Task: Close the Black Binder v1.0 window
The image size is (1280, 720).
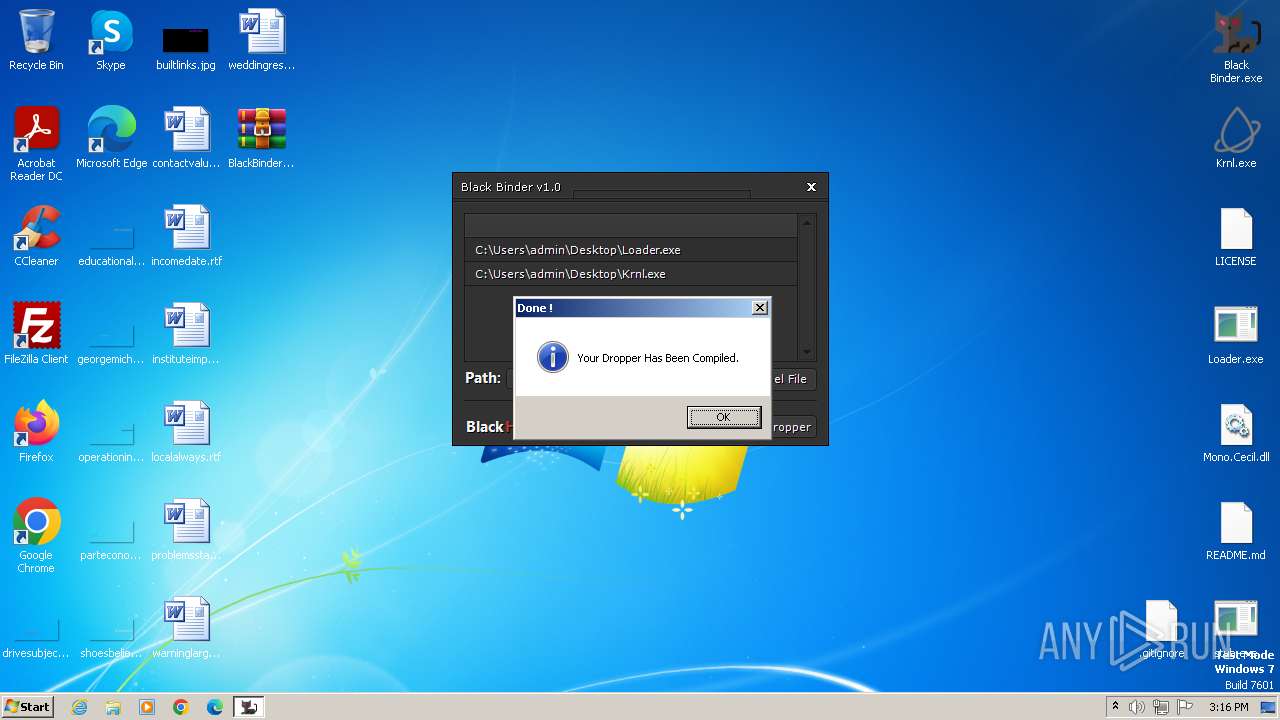Action: coord(811,187)
